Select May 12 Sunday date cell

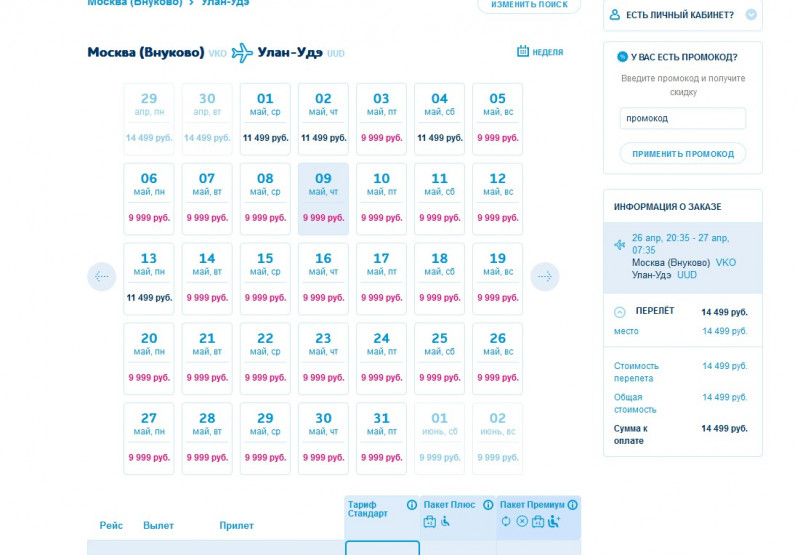[498, 199]
